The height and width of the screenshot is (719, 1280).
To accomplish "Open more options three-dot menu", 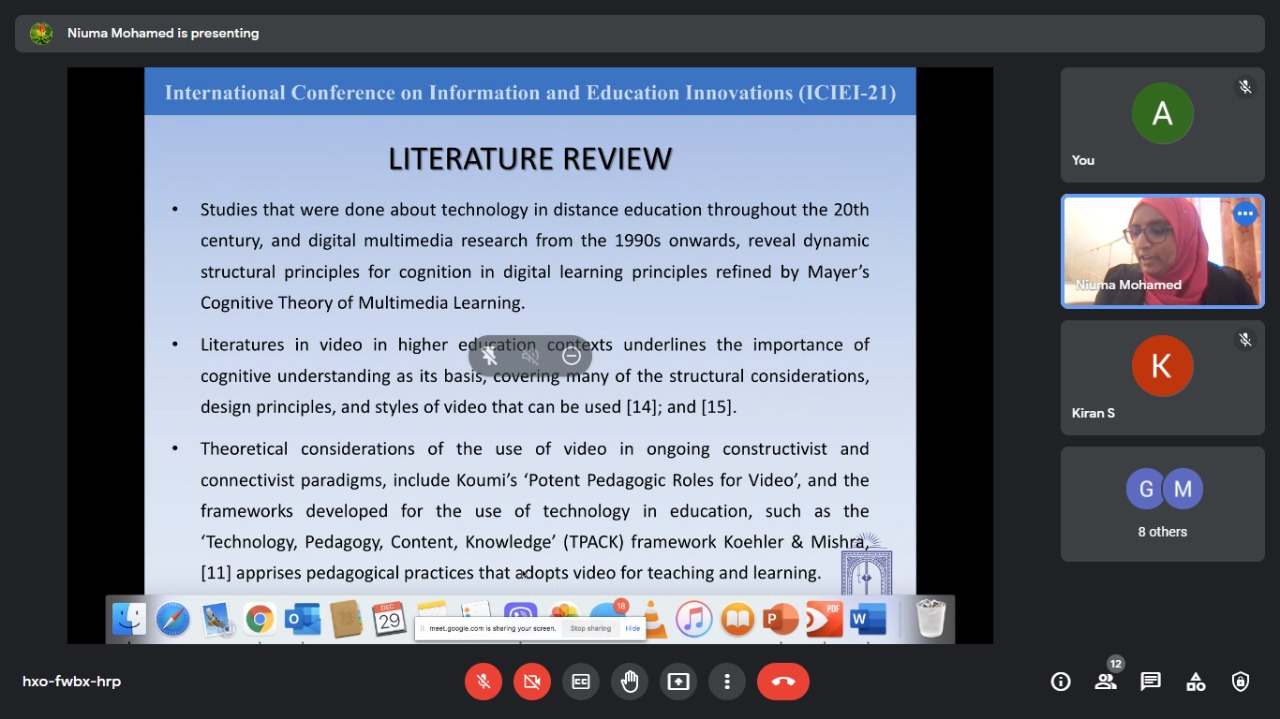I will [727, 682].
